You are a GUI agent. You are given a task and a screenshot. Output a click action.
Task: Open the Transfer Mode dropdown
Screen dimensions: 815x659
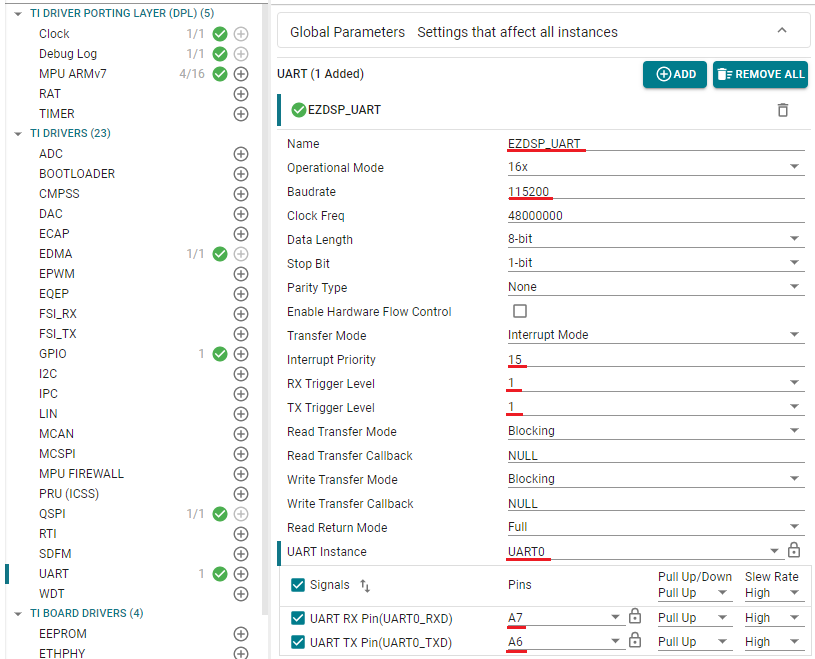[654, 336]
